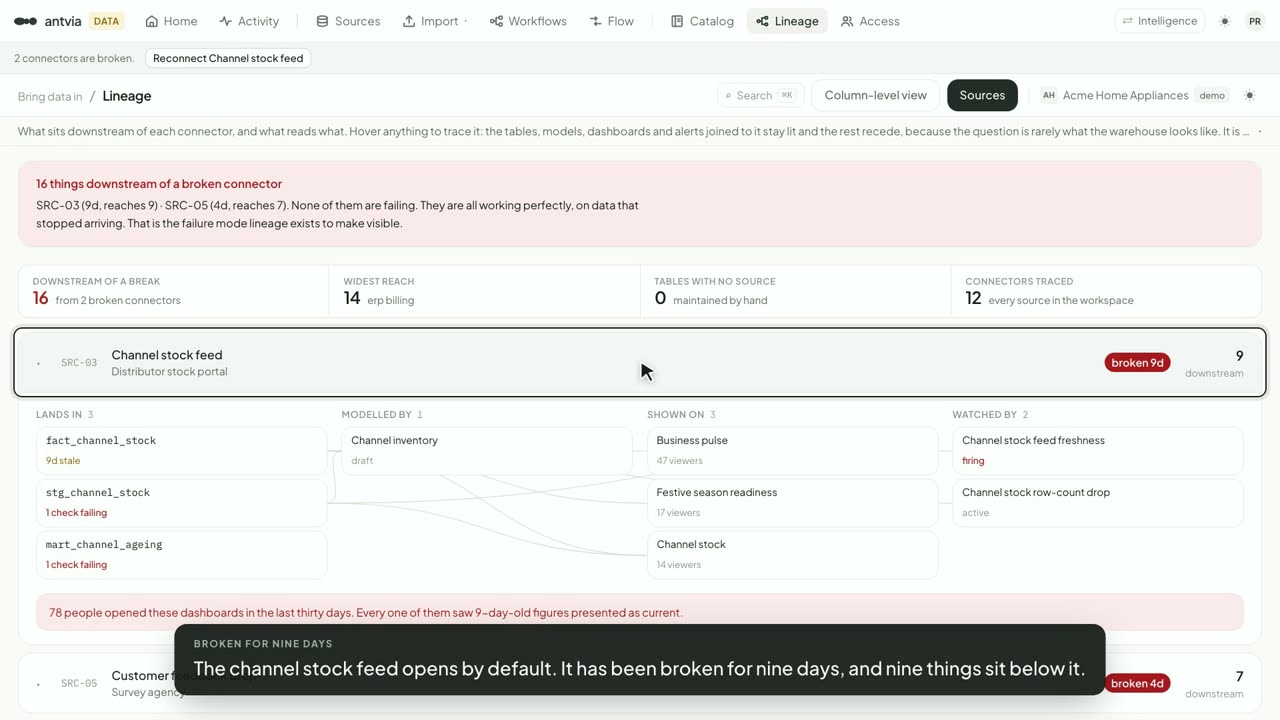Open the Intelligence button
The height and width of the screenshot is (720, 1280).
[1160, 21]
